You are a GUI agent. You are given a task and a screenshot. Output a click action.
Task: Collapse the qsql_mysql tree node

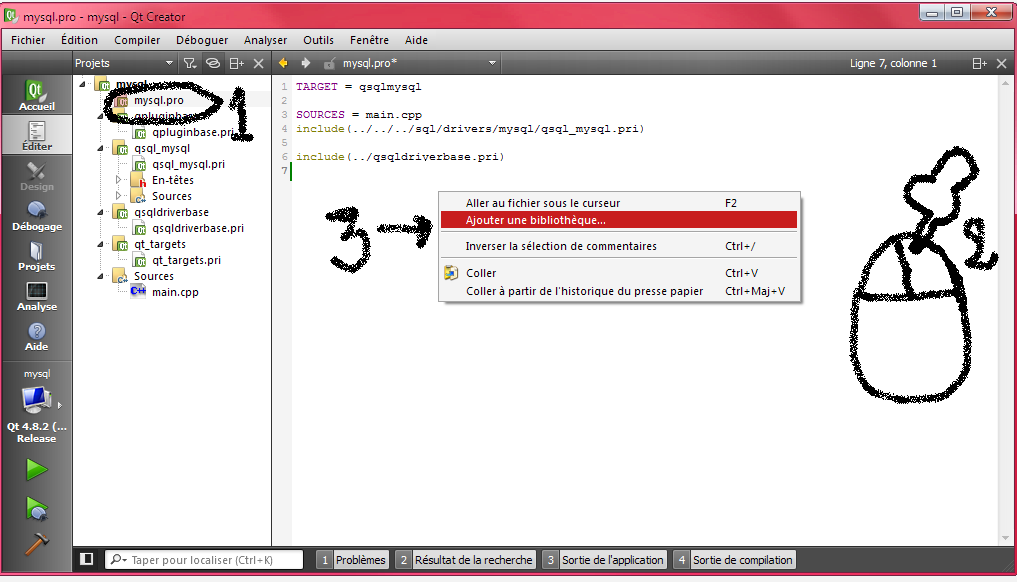101,149
